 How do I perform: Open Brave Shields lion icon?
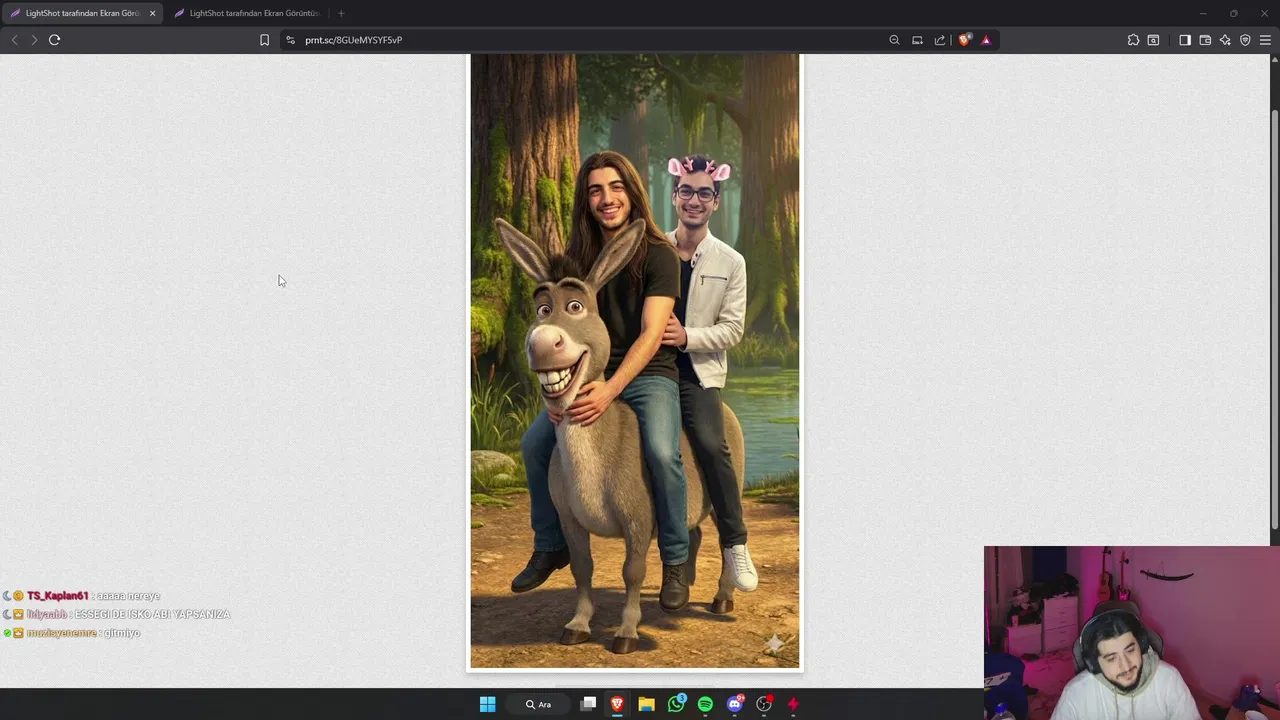[x=964, y=40]
